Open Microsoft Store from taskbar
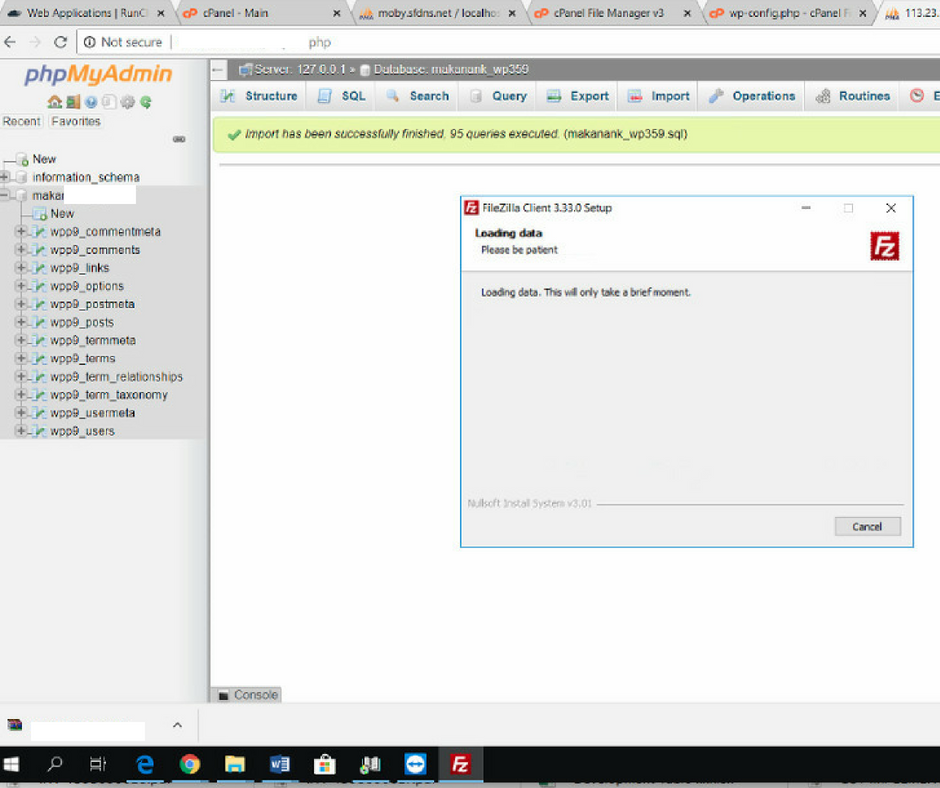 tap(324, 764)
